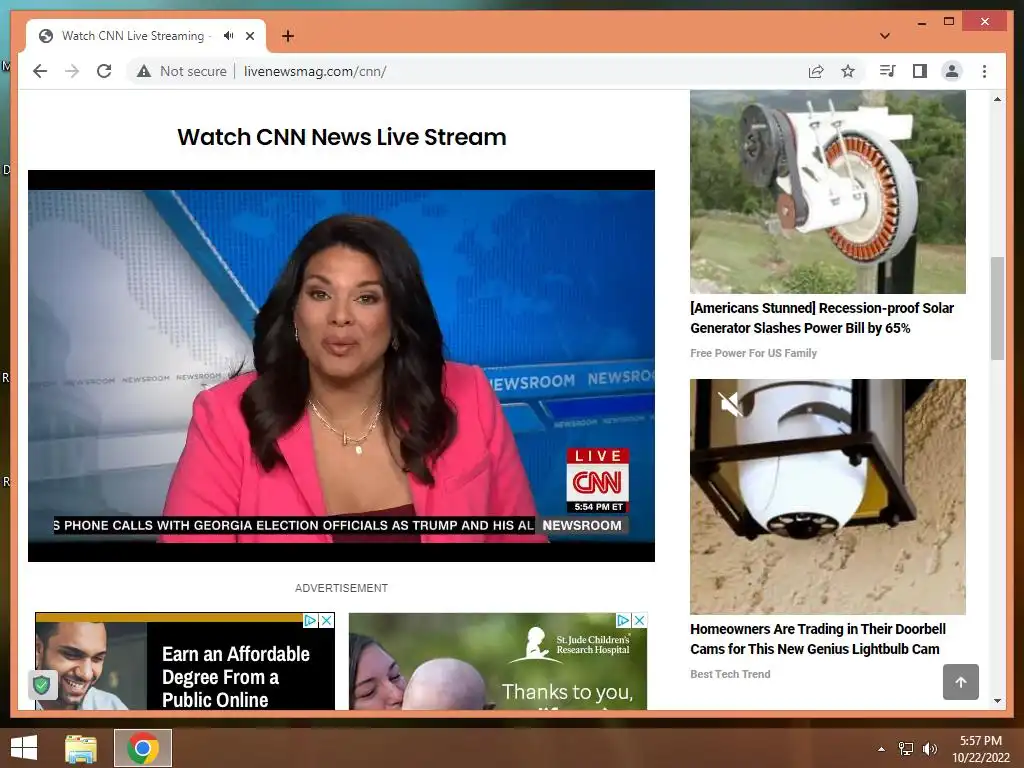
Task: Open the Earn an Affordable Degree ad
Action: click(185, 662)
